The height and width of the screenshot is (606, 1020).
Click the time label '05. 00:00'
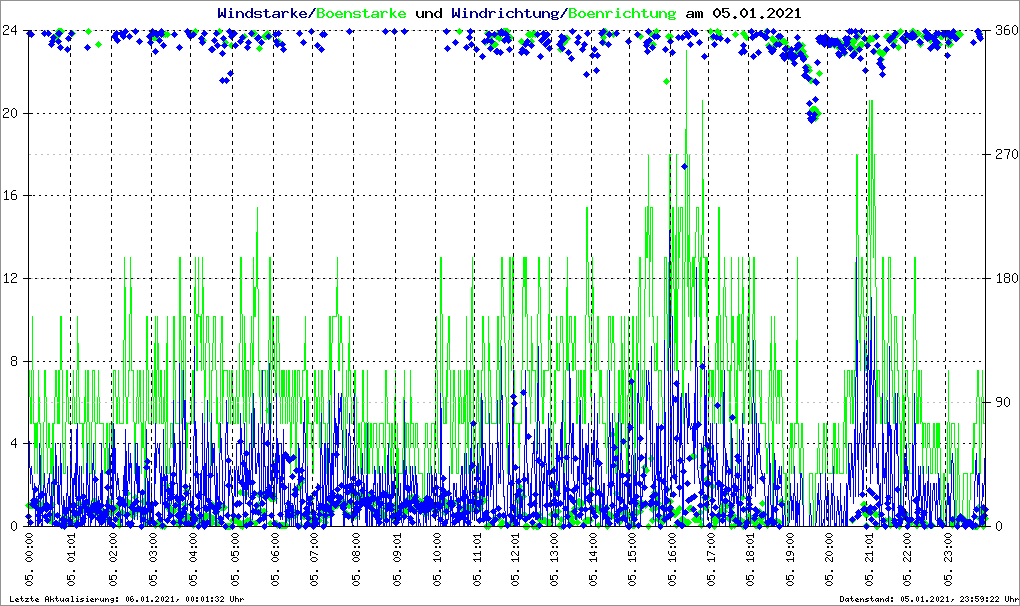pos(30,560)
